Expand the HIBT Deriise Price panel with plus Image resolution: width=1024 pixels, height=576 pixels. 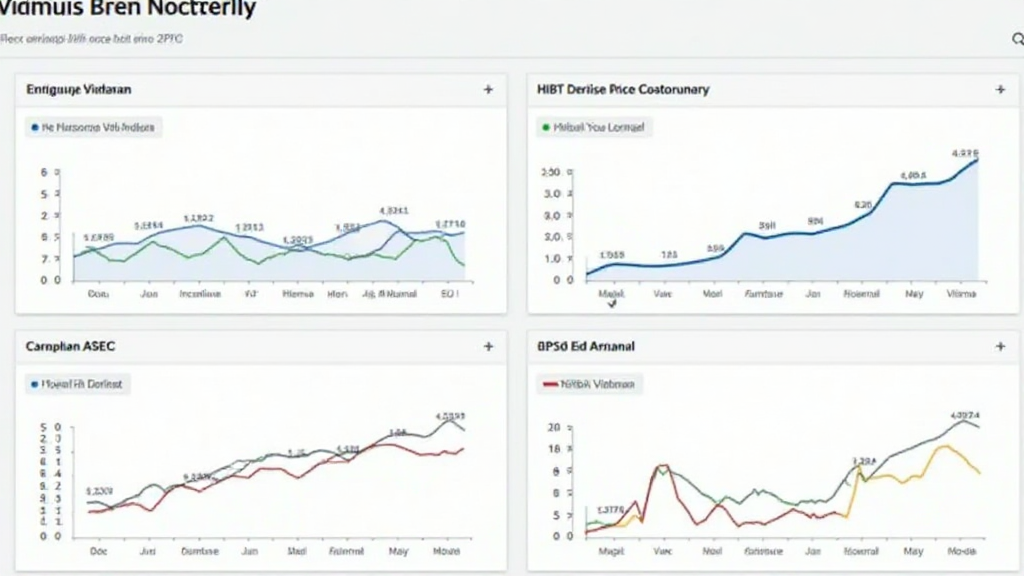(x=1000, y=90)
